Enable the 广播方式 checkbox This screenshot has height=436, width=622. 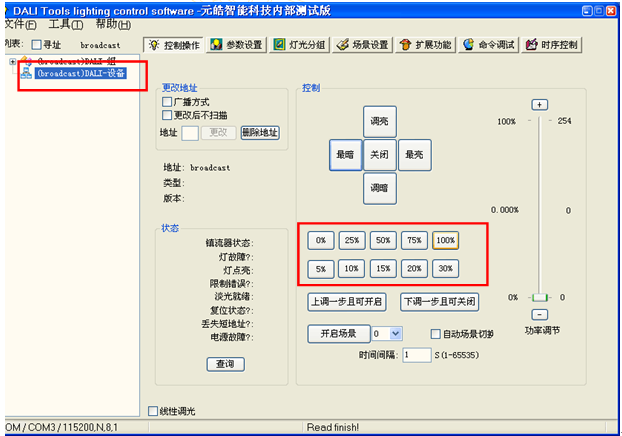pyautogui.click(x=168, y=102)
